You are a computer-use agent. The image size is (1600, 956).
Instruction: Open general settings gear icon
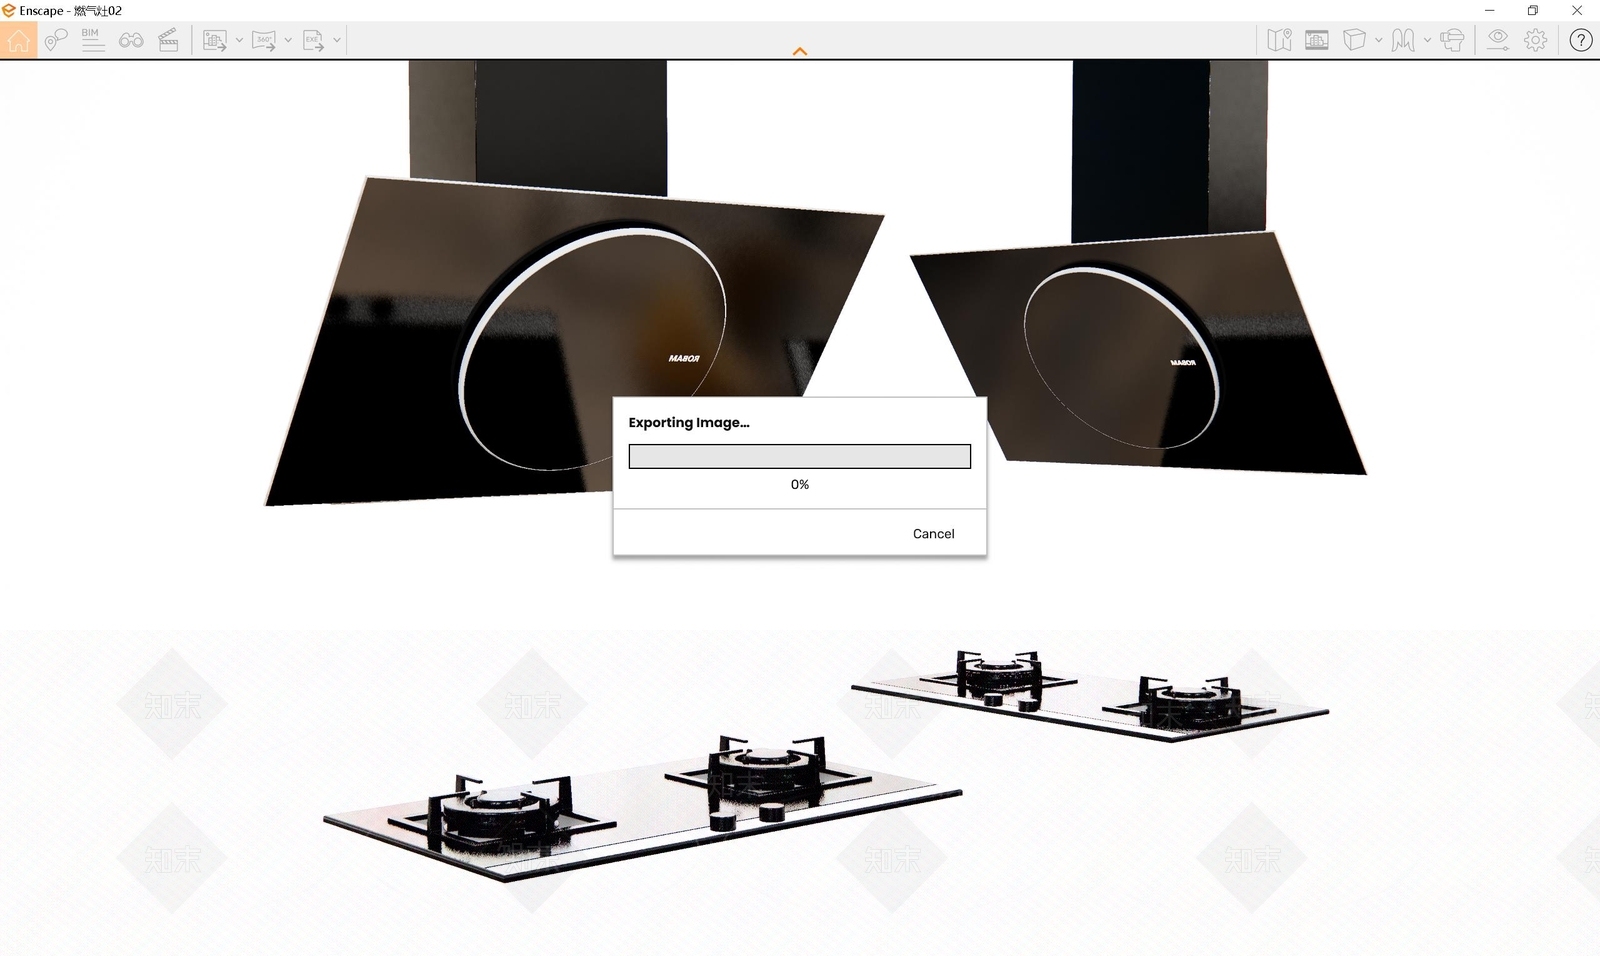coord(1536,40)
